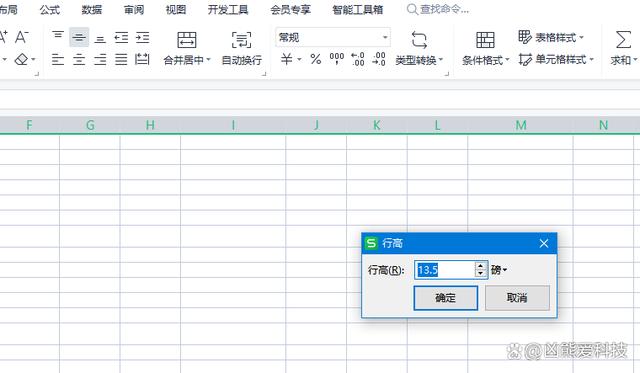The width and height of the screenshot is (640, 373).
Task: Click the bottom align icon
Action: [100, 38]
